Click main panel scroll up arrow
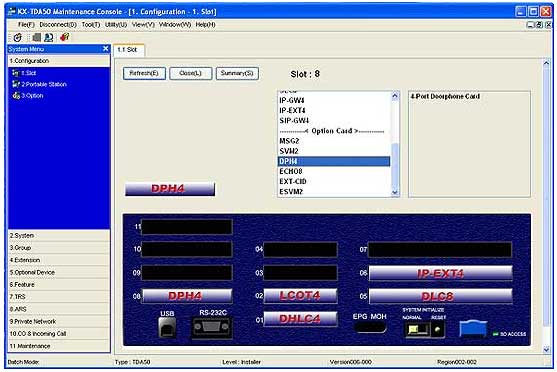This screenshot has height=372, width=557. point(546,63)
